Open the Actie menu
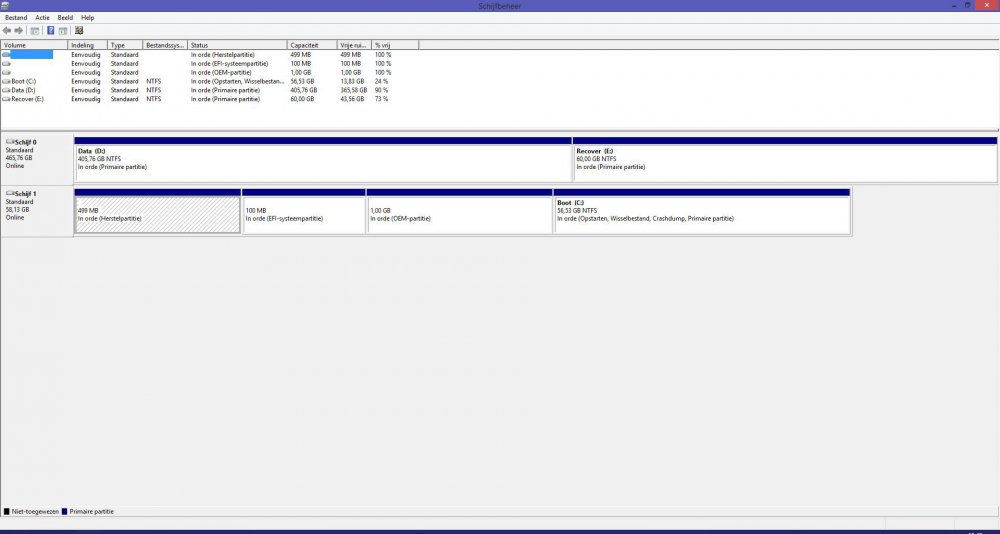The width and height of the screenshot is (1000, 534). coord(42,18)
